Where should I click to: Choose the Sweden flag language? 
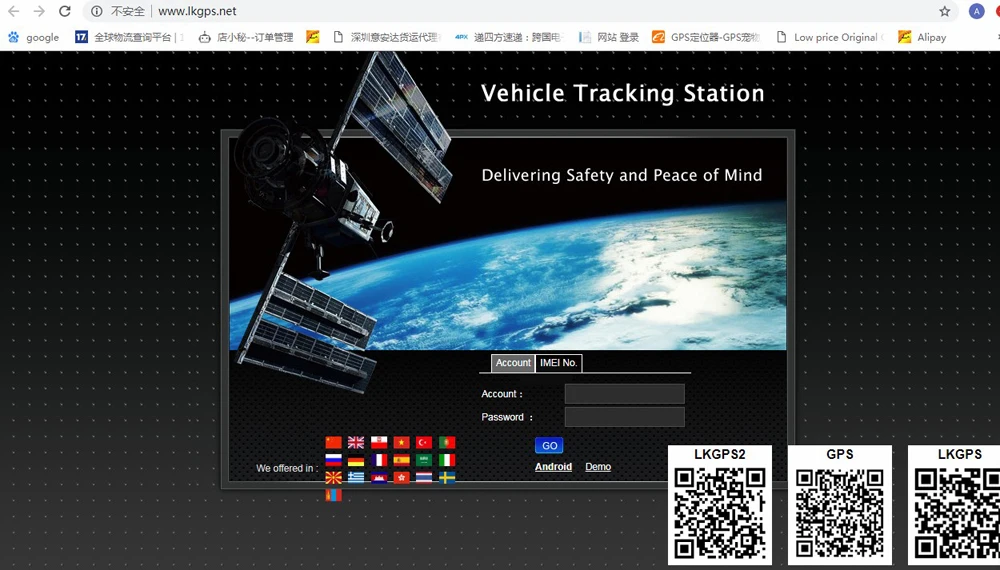(447, 478)
